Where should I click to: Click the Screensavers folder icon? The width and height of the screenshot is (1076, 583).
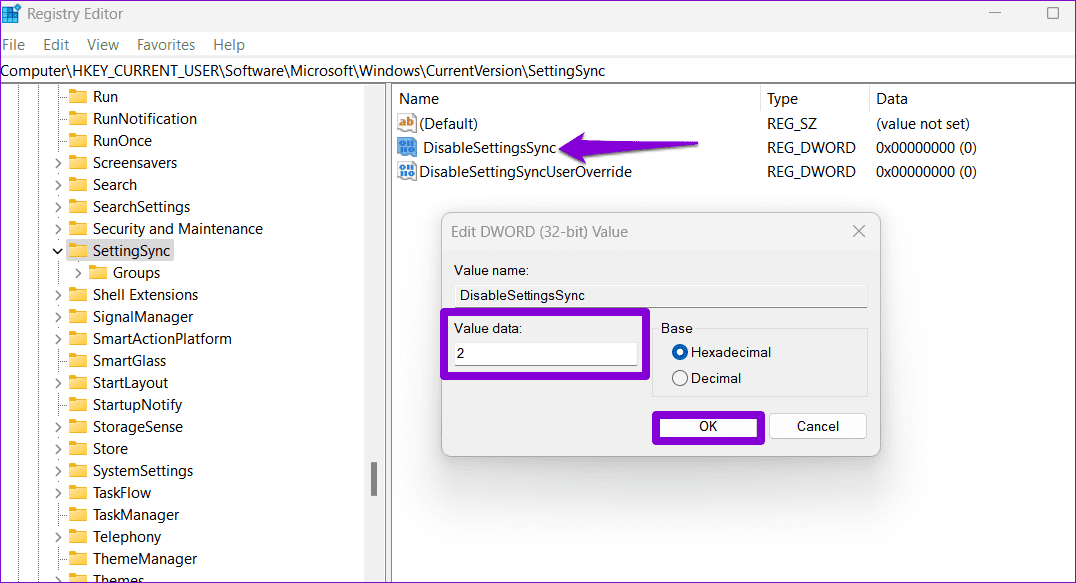tap(78, 163)
